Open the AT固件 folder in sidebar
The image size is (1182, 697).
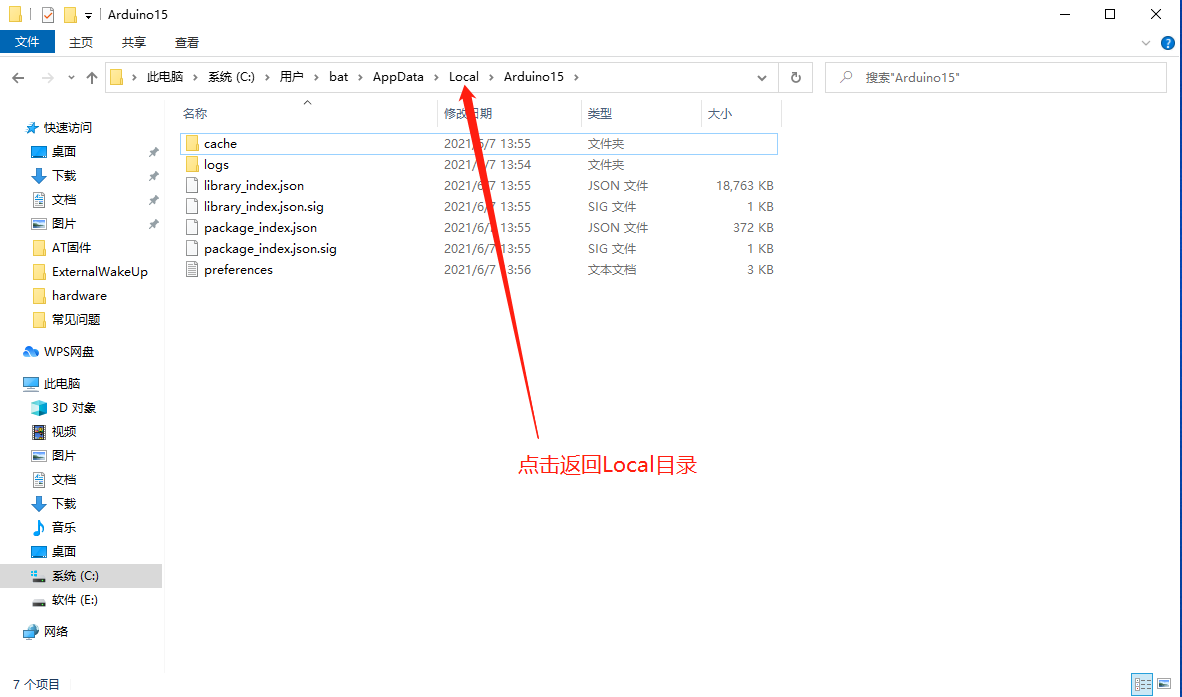click(62, 248)
